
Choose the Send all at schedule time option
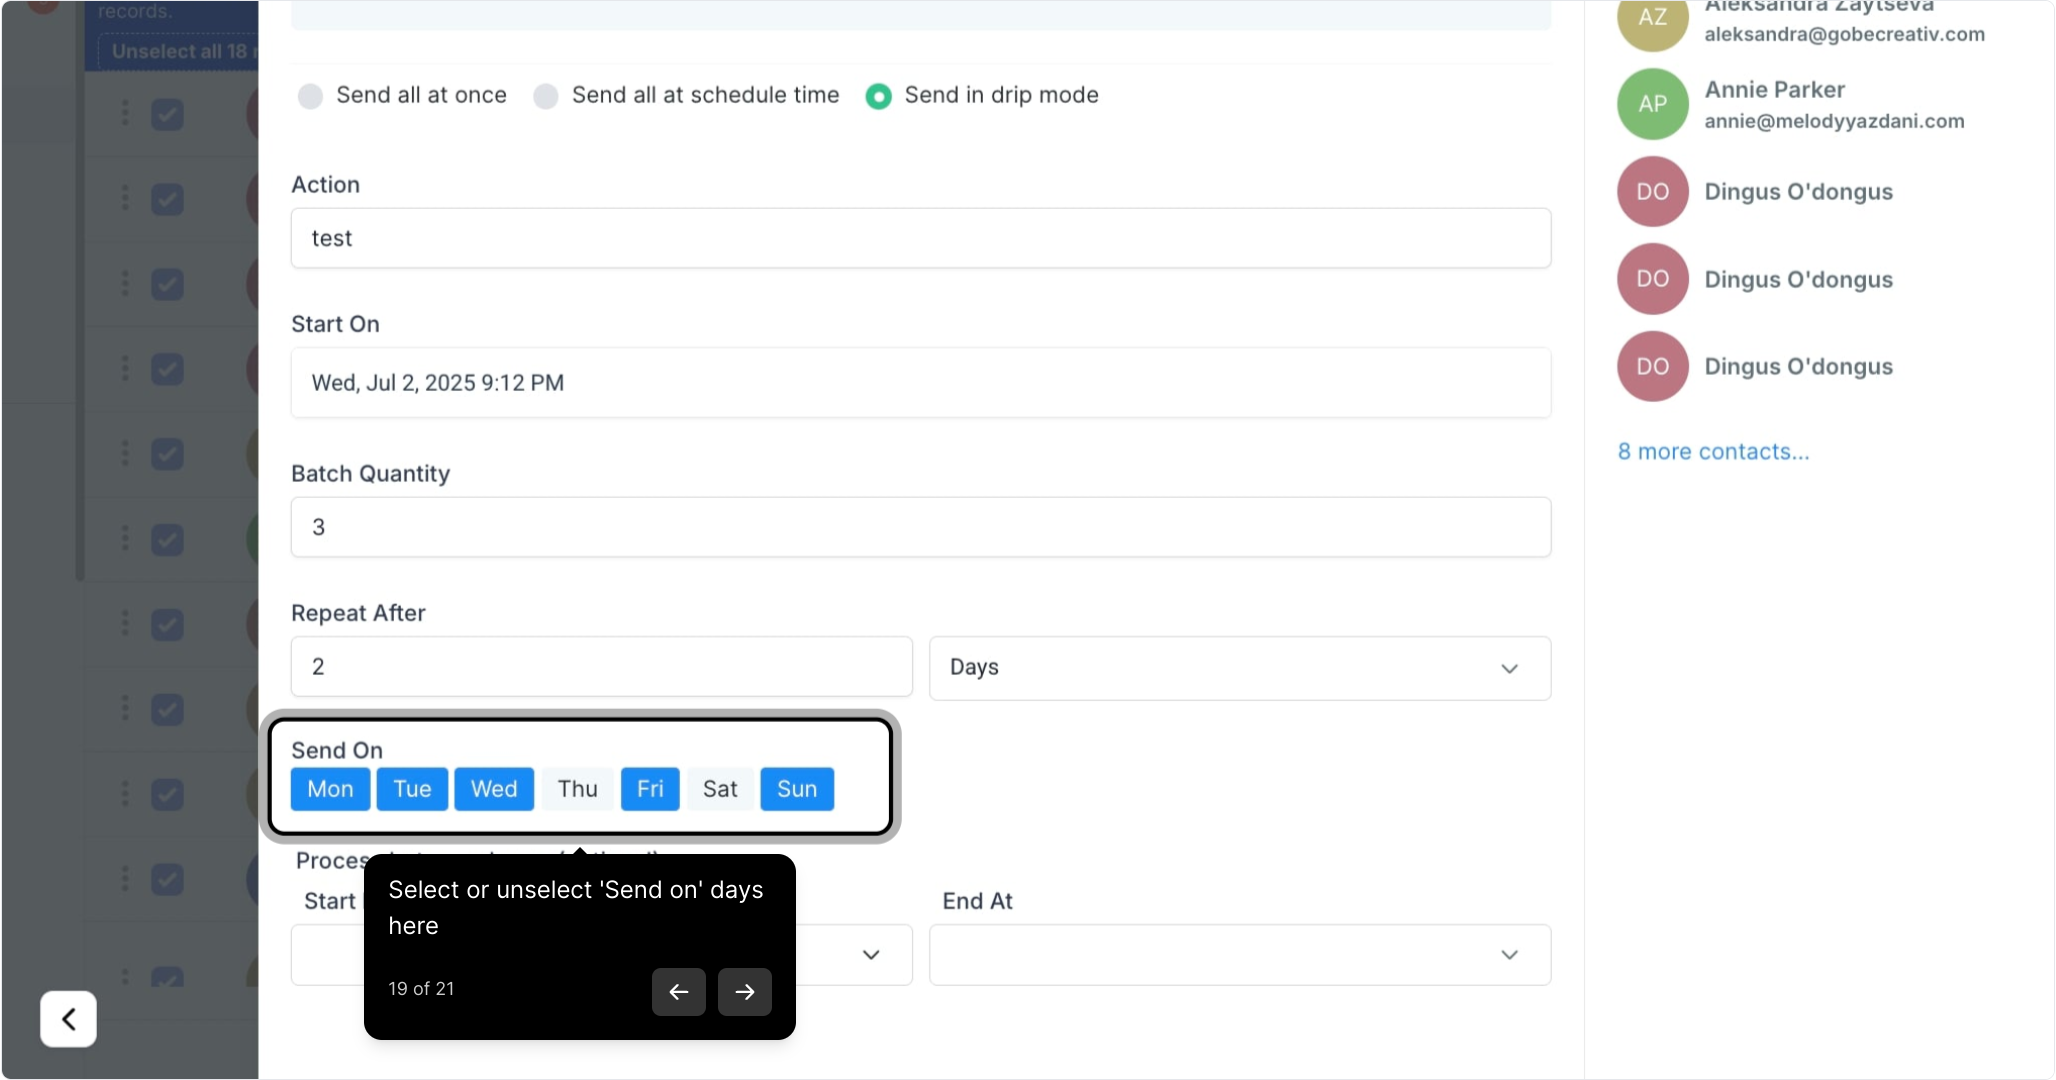pyautogui.click(x=546, y=96)
